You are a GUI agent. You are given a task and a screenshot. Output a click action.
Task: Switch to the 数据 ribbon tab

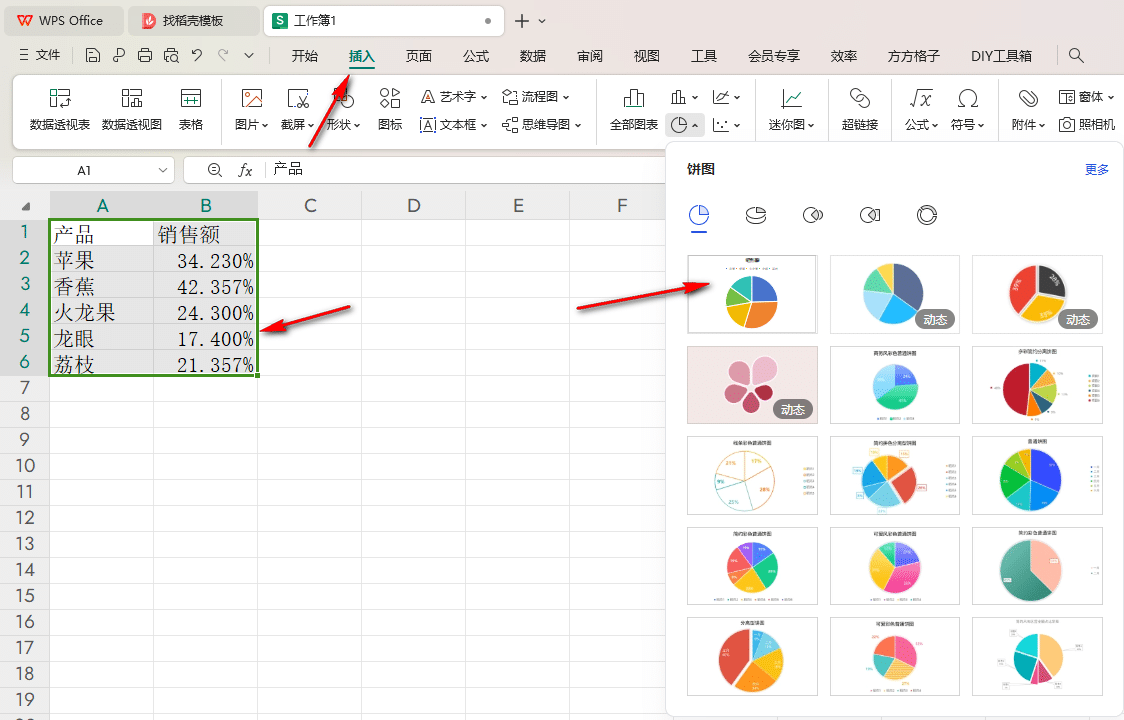(x=533, y=56)
